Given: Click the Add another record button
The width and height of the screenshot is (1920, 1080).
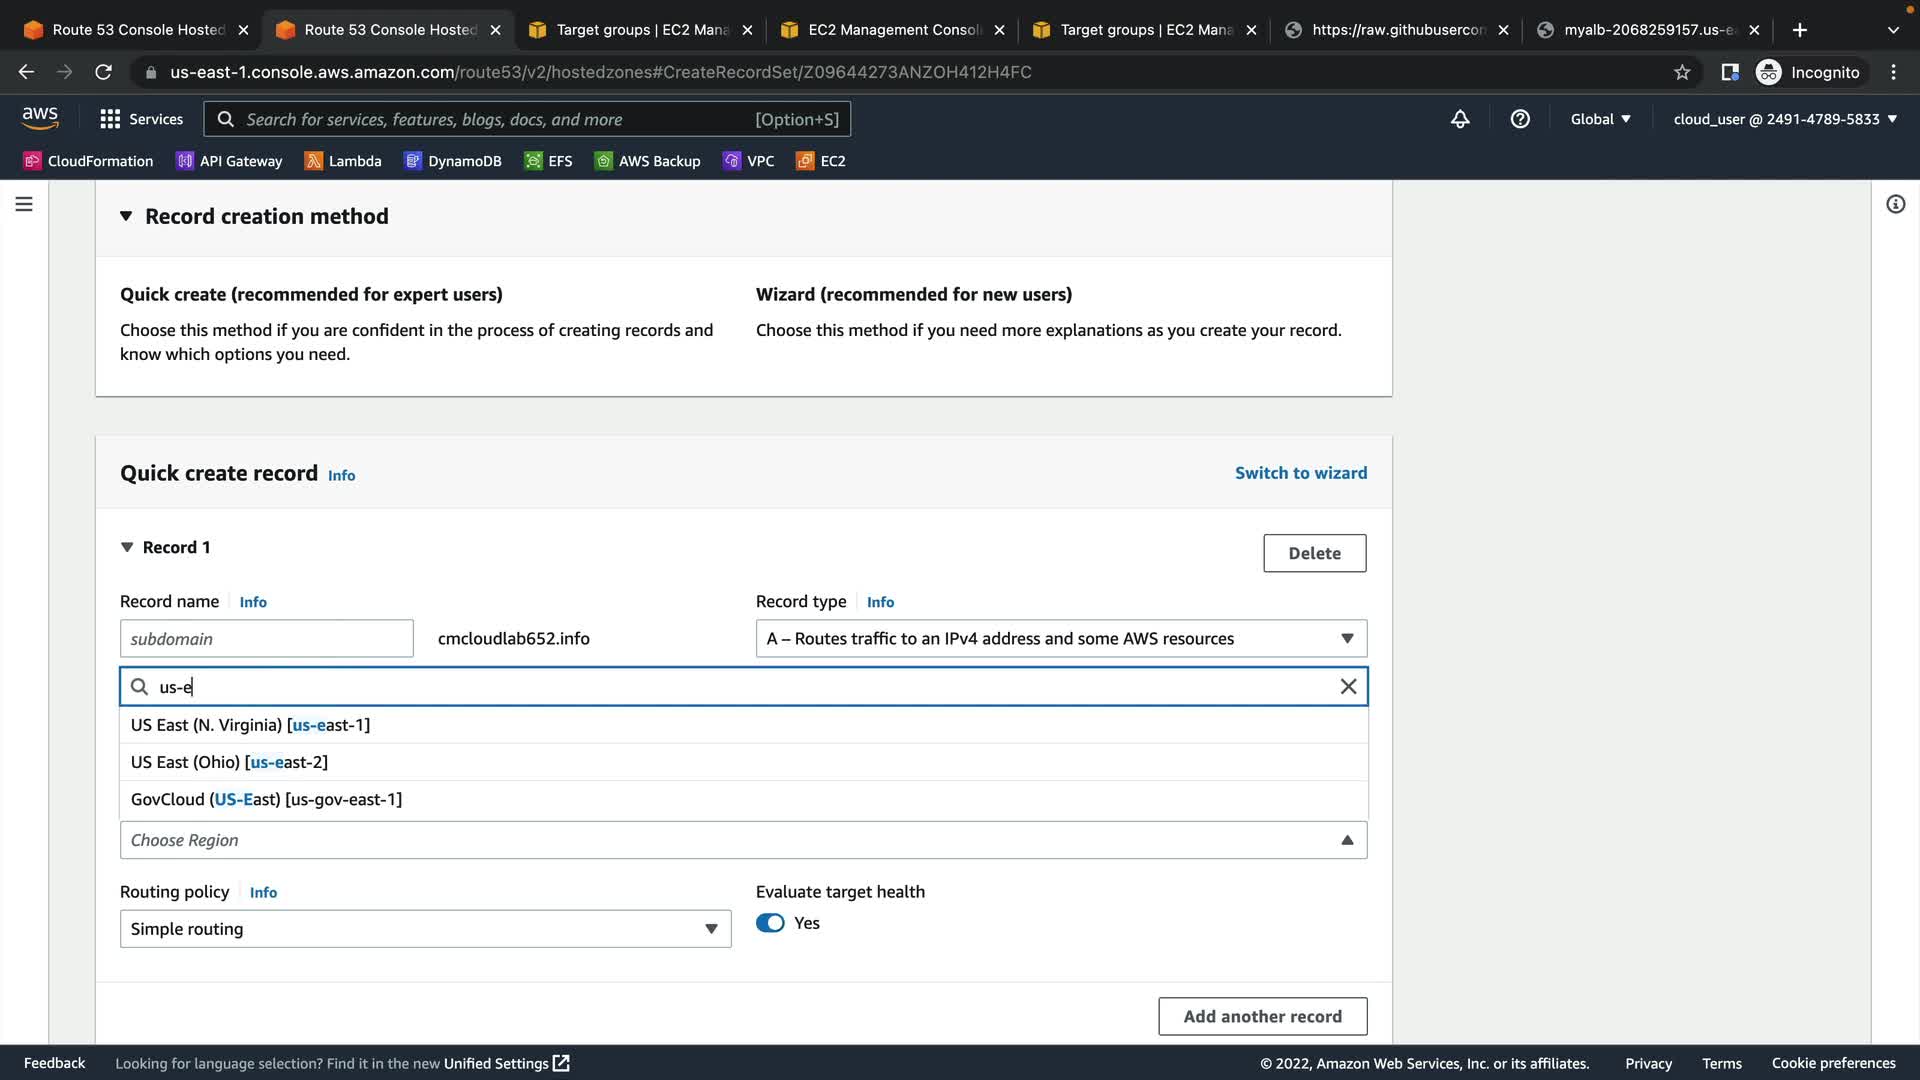Looking at the screenshot, I should (1262, 1016).
